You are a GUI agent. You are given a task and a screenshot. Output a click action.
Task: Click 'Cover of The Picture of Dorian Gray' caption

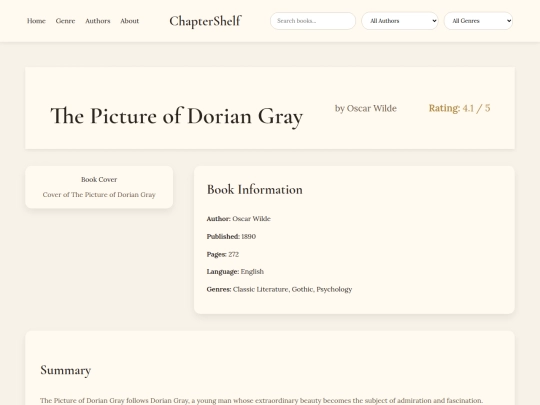[x=99, y=195]
